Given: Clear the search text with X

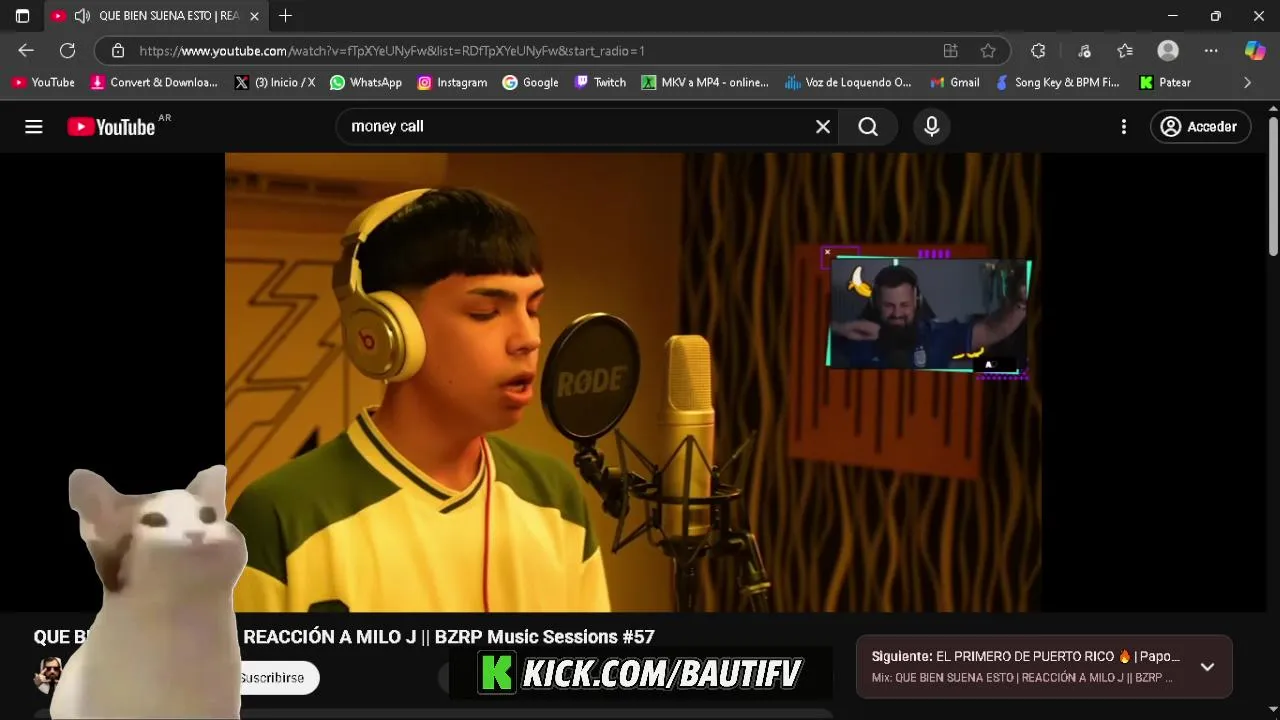Looking at the screenshot, I should pyautogui.click(x=823, y=126).
